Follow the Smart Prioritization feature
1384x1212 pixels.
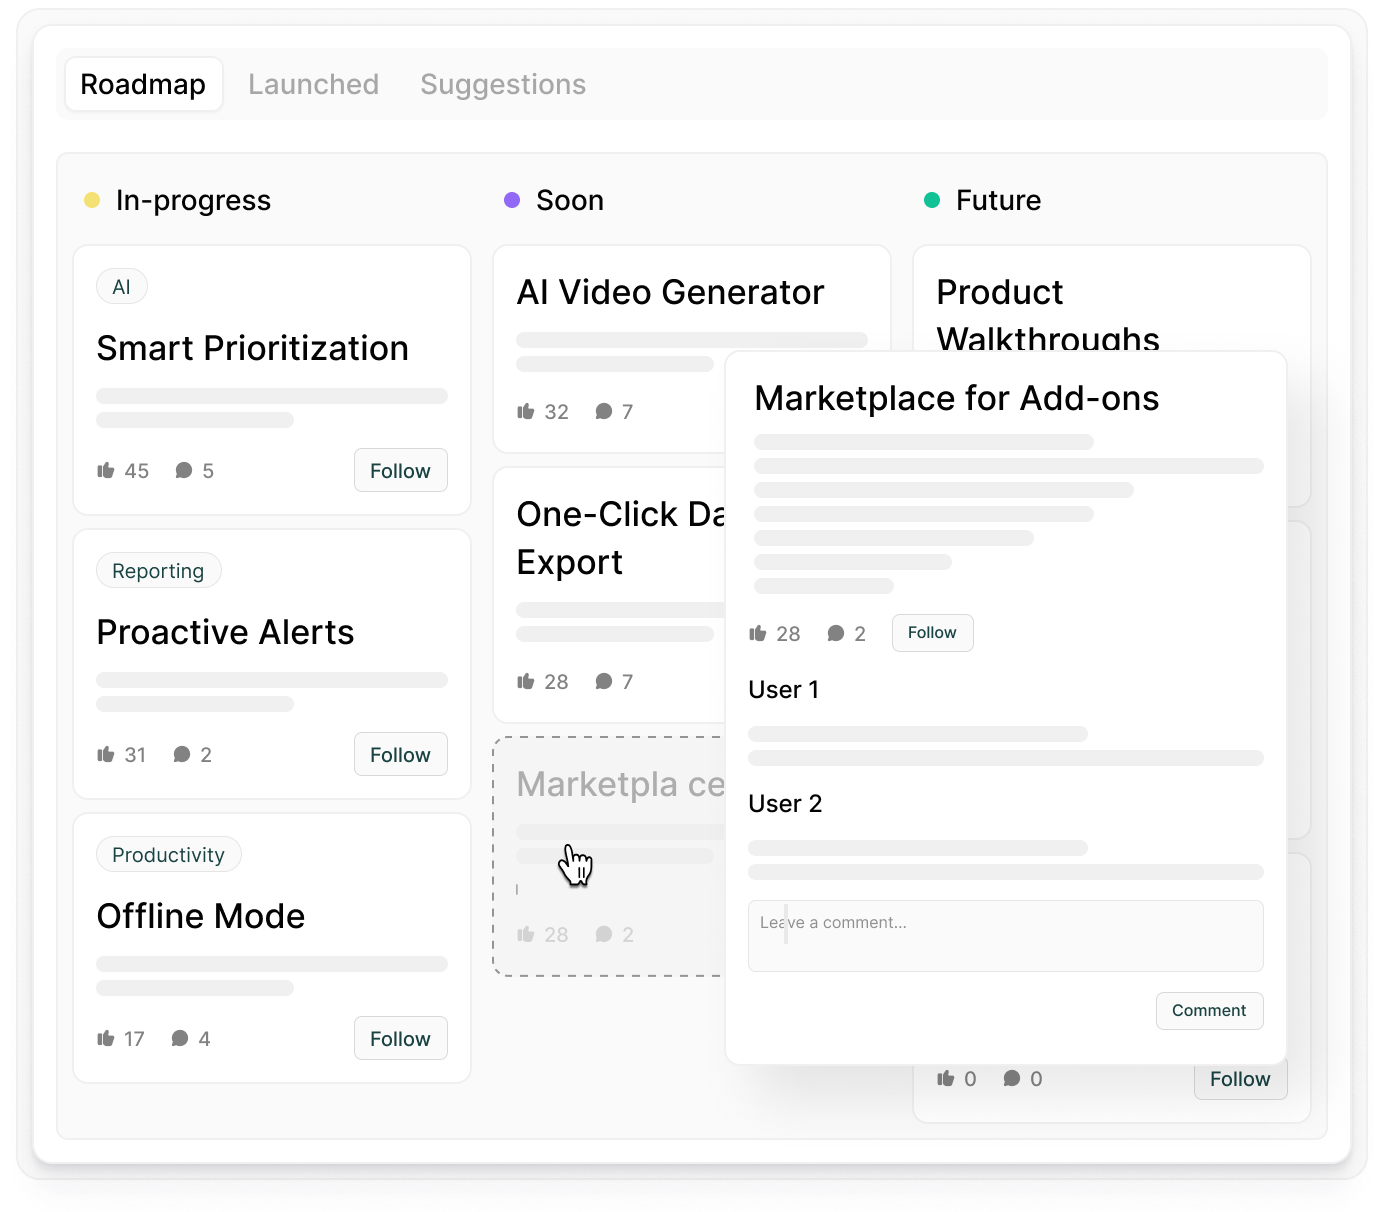pos(400,470)
